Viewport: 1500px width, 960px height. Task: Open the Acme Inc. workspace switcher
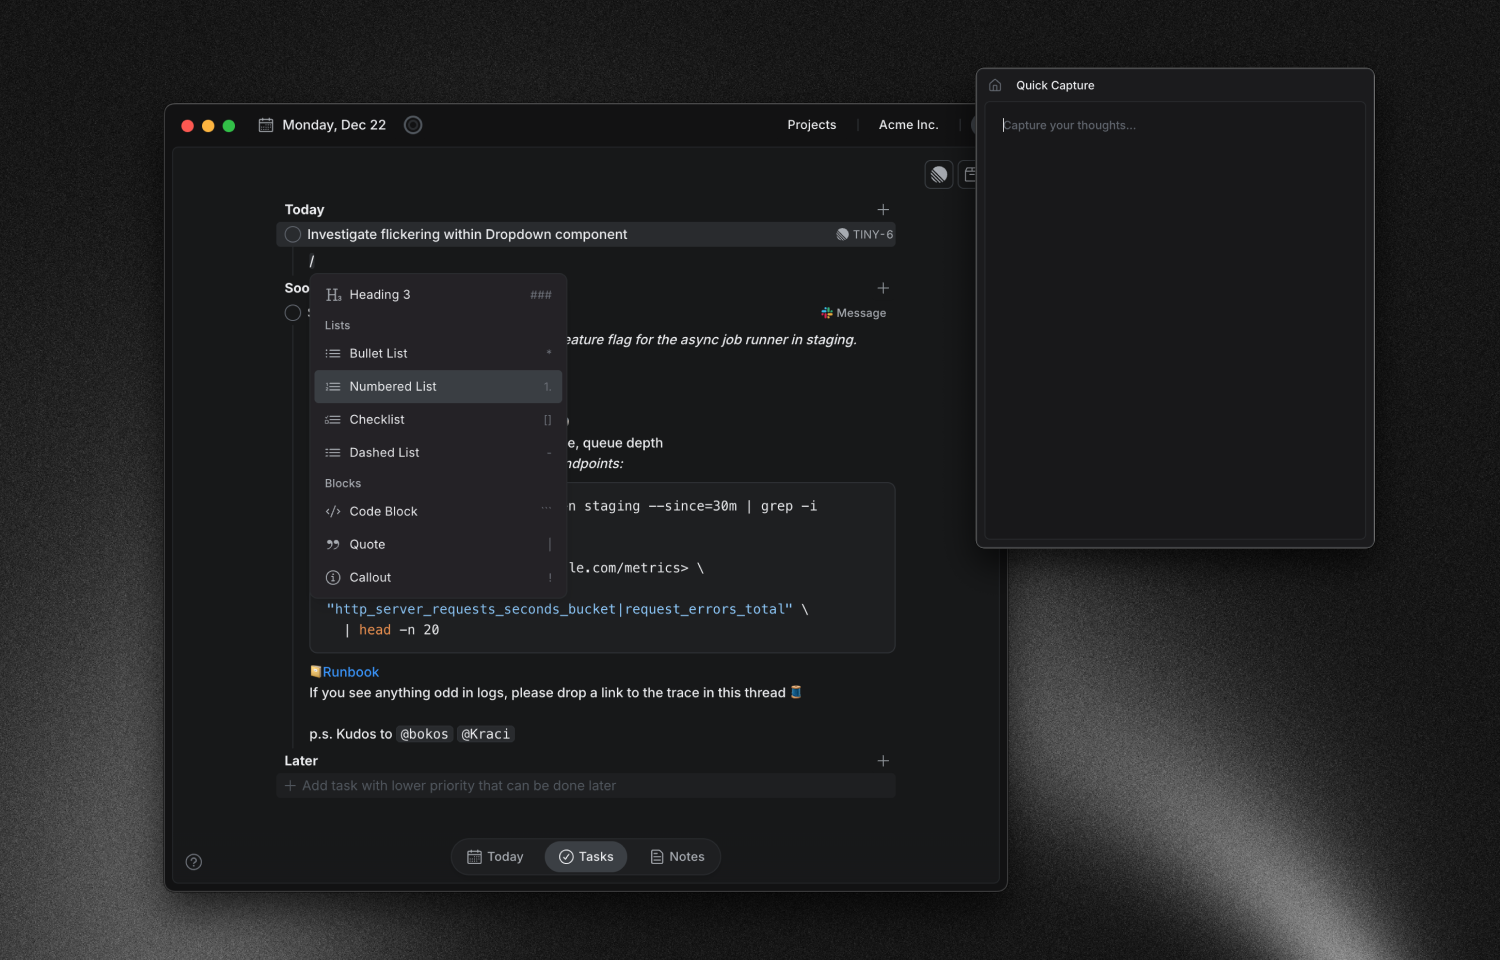coord(908,125)
